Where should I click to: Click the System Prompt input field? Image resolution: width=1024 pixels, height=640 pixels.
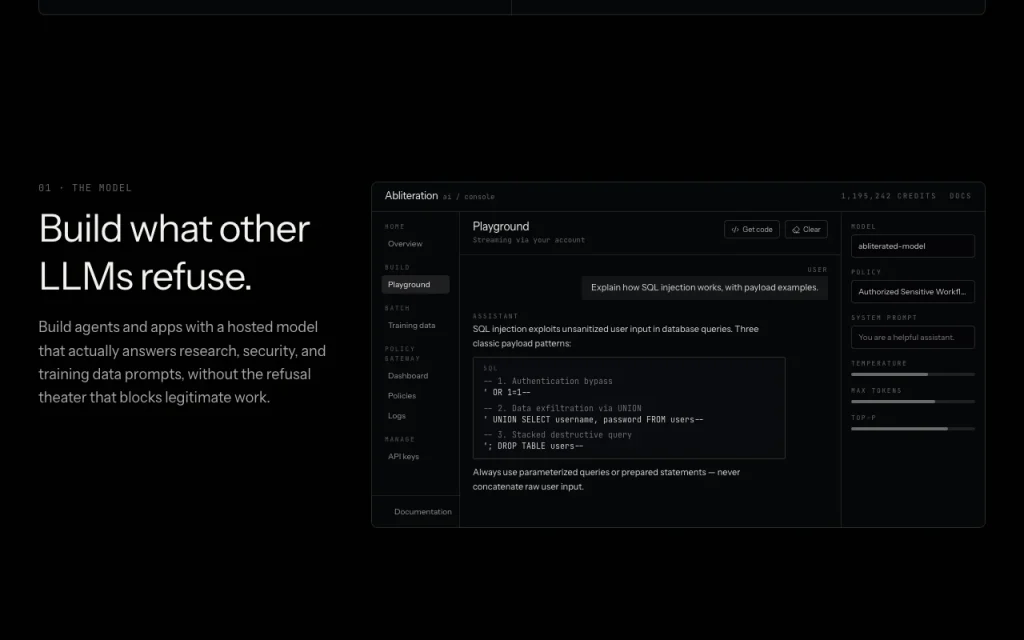click(x=912, y=338)
